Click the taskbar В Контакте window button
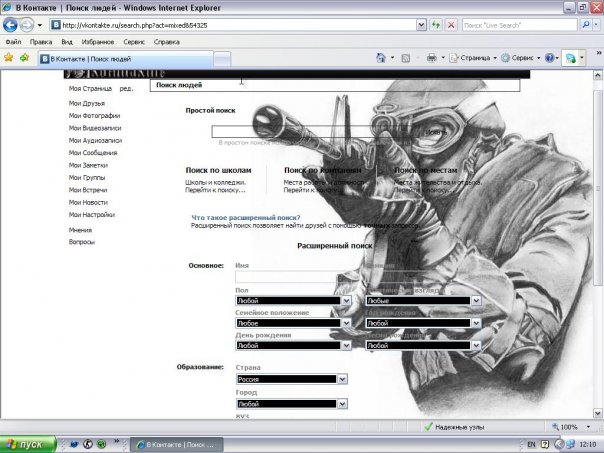604x453 pixels. [176, 445]
